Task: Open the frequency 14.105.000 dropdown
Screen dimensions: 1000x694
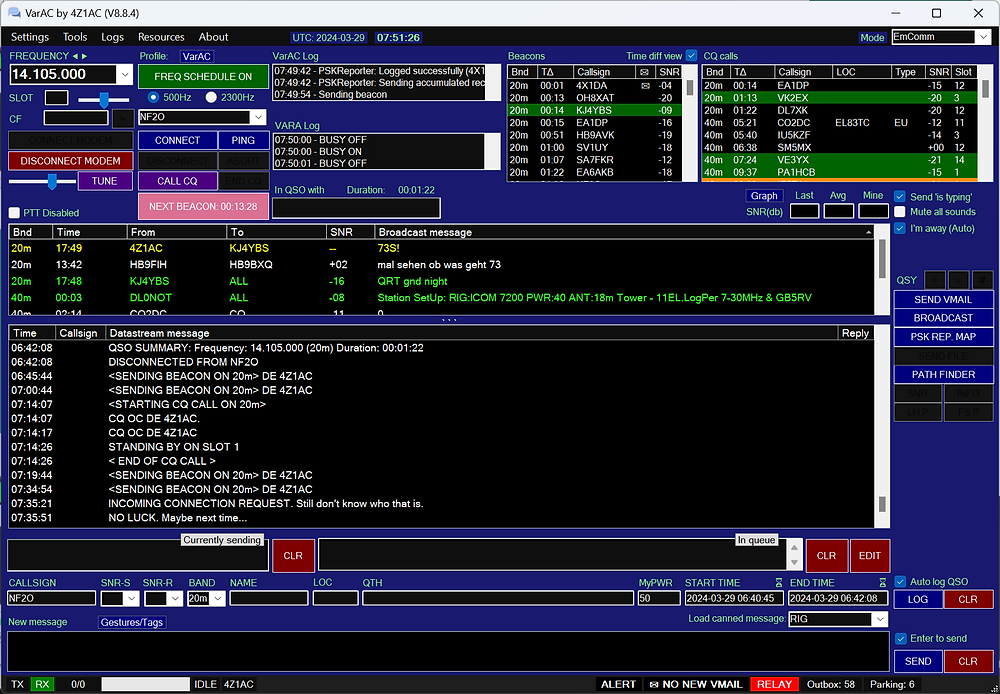Action: pyautogui.click(x=125, y=75)
